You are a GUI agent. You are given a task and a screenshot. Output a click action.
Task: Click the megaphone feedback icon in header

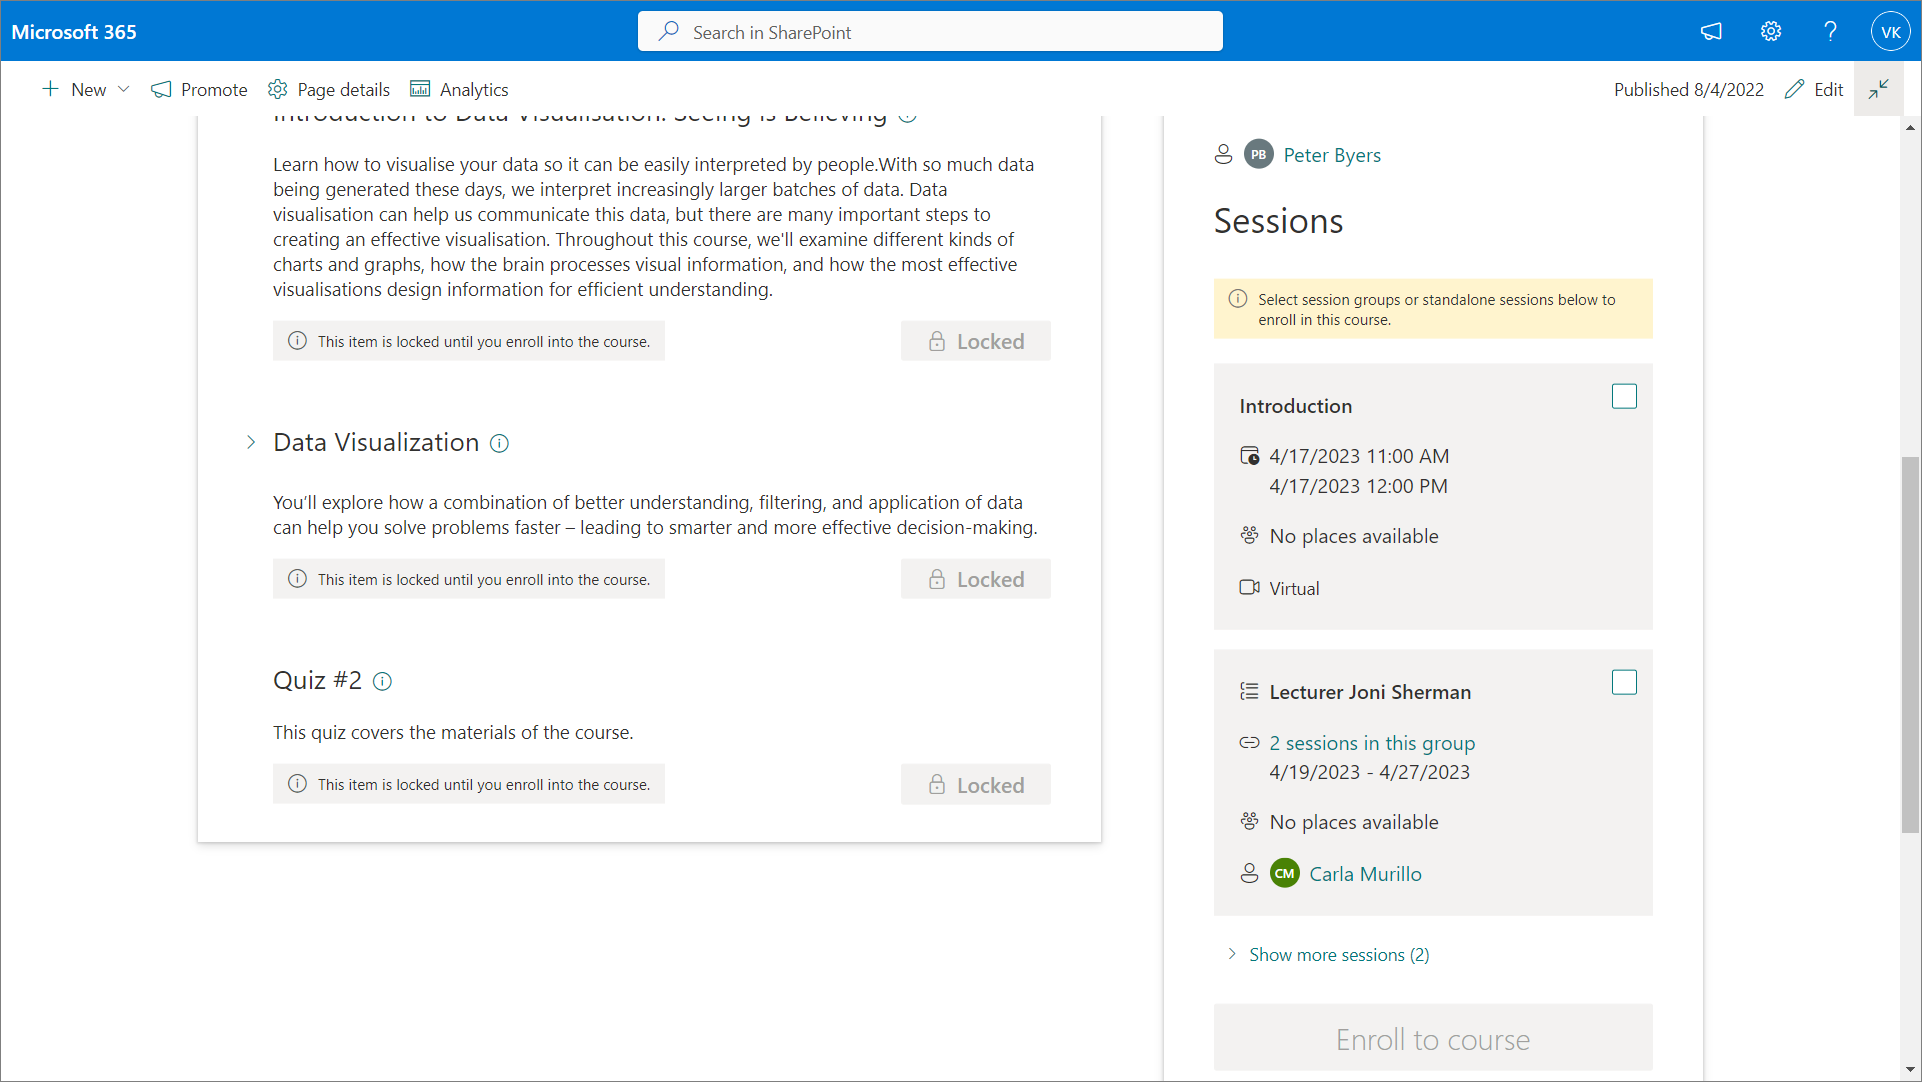(x=1711, y=31)
